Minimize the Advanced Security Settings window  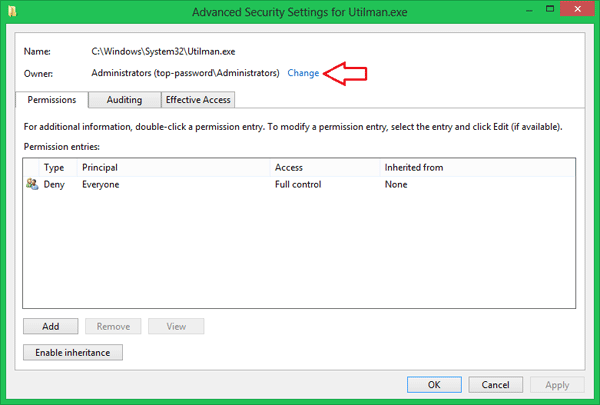[x=529, y=10]
